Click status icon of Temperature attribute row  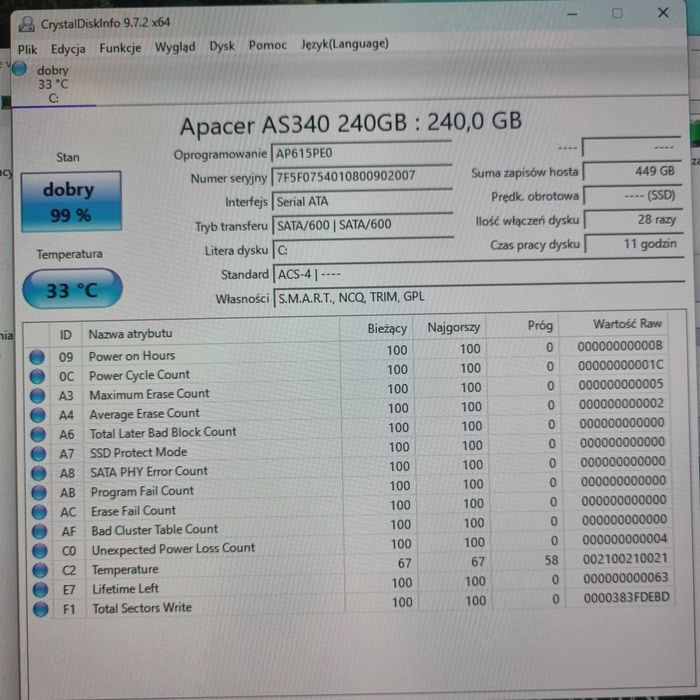click(40, 571)
